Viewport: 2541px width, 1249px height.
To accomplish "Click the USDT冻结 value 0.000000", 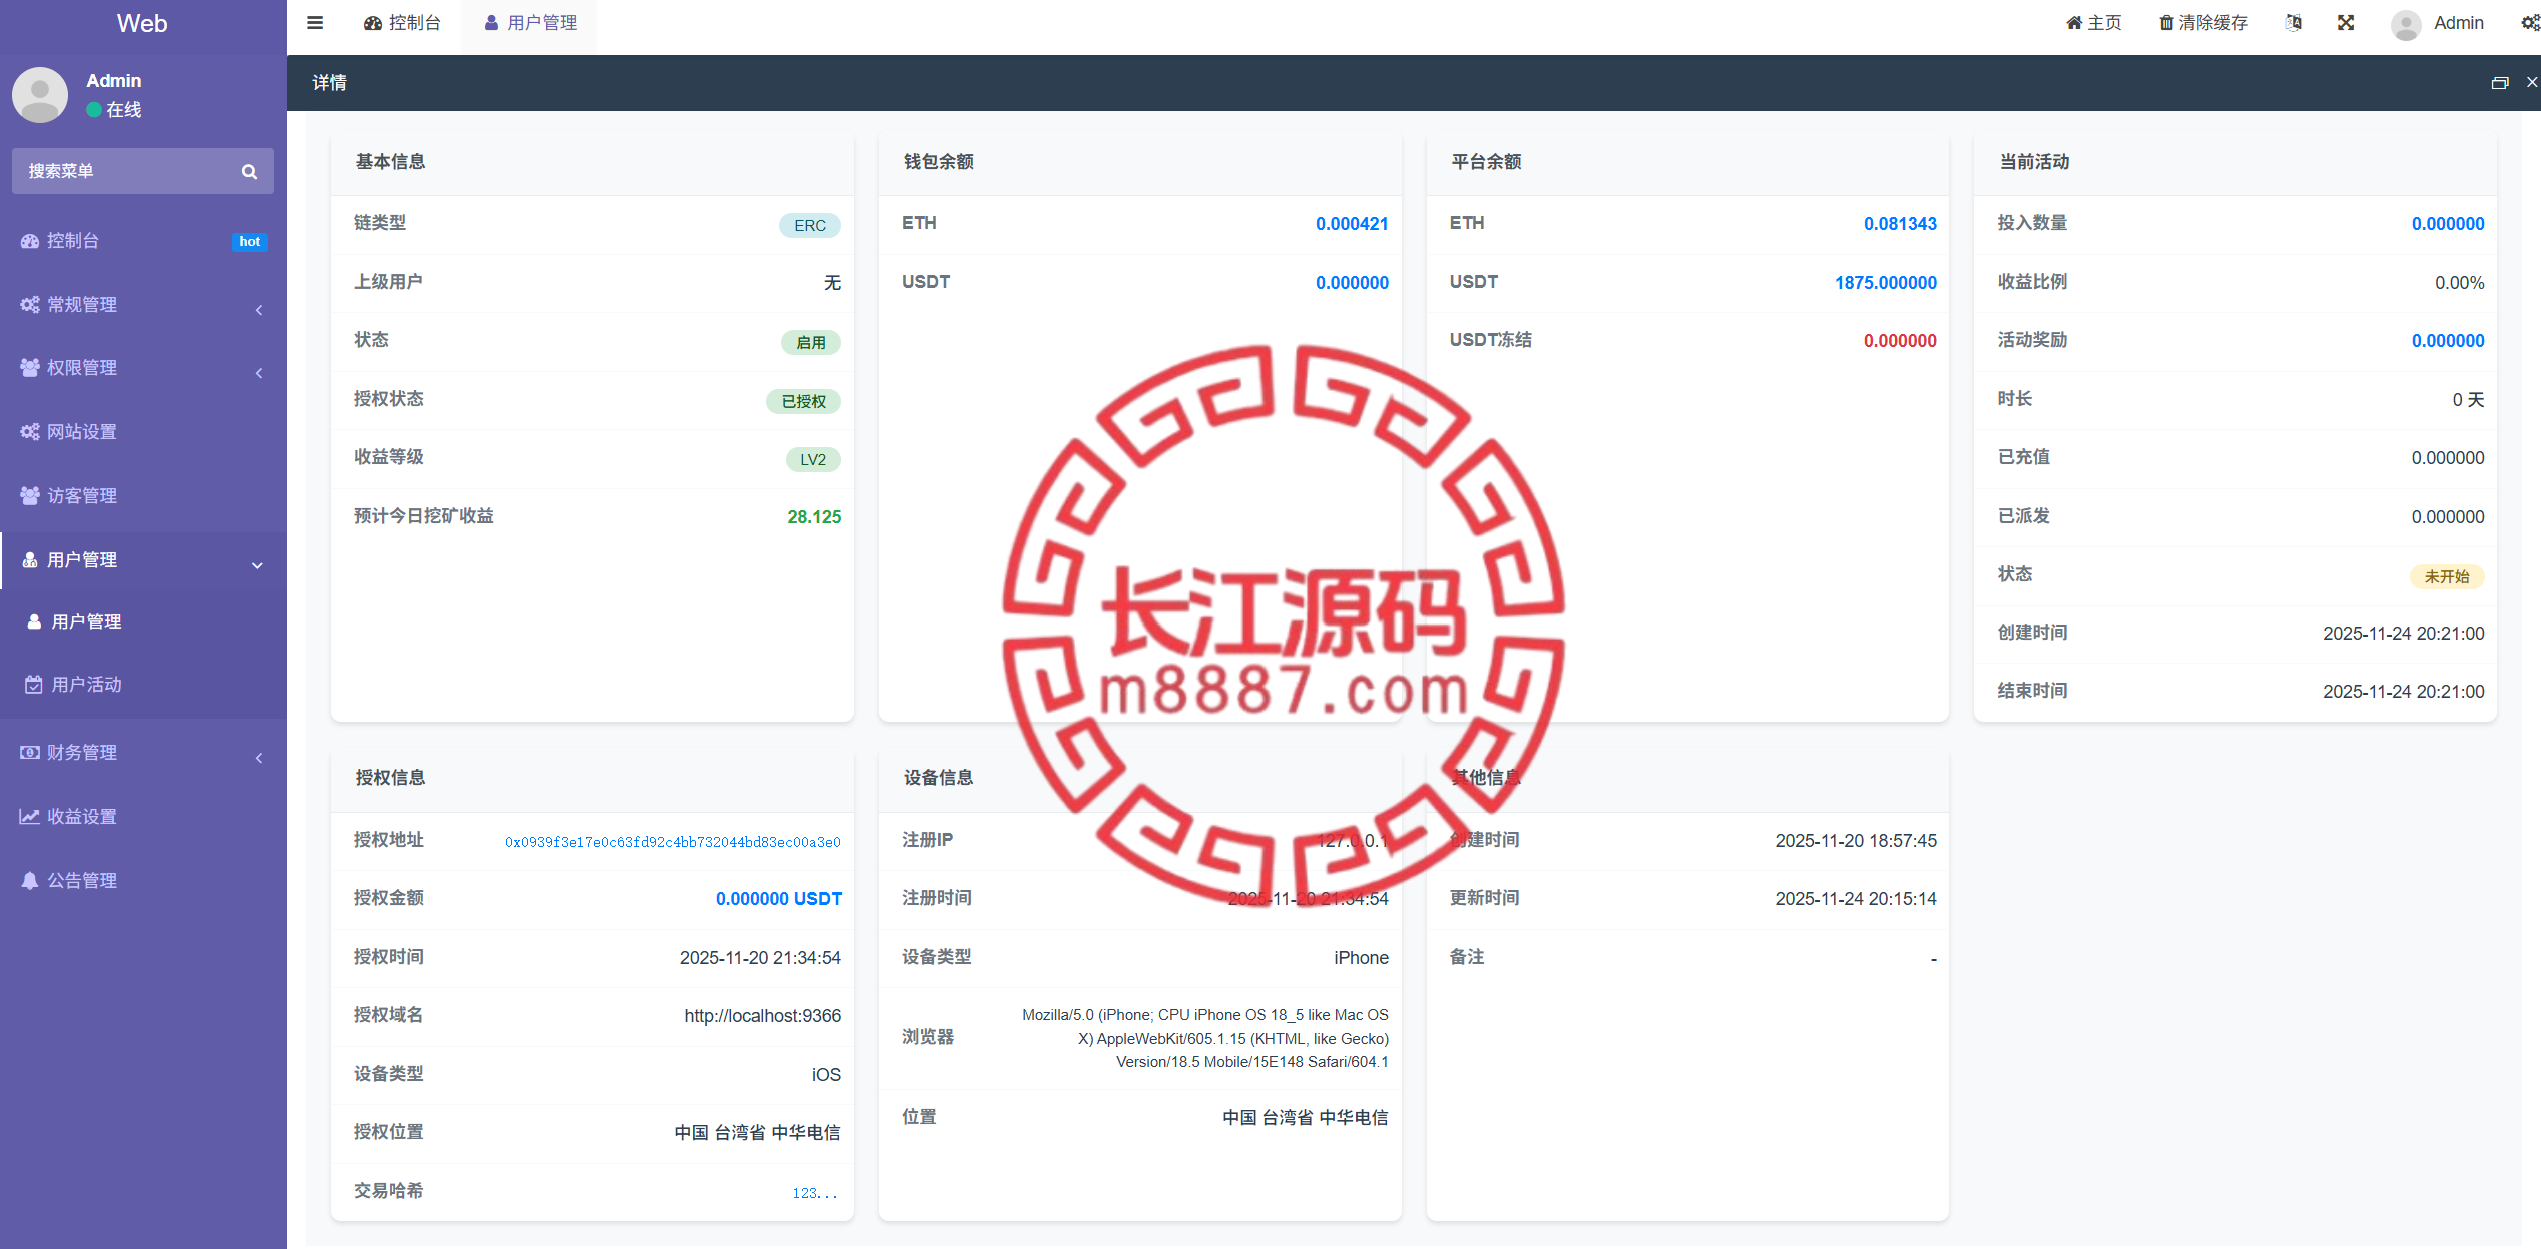I will click(x=1900, y=341).
